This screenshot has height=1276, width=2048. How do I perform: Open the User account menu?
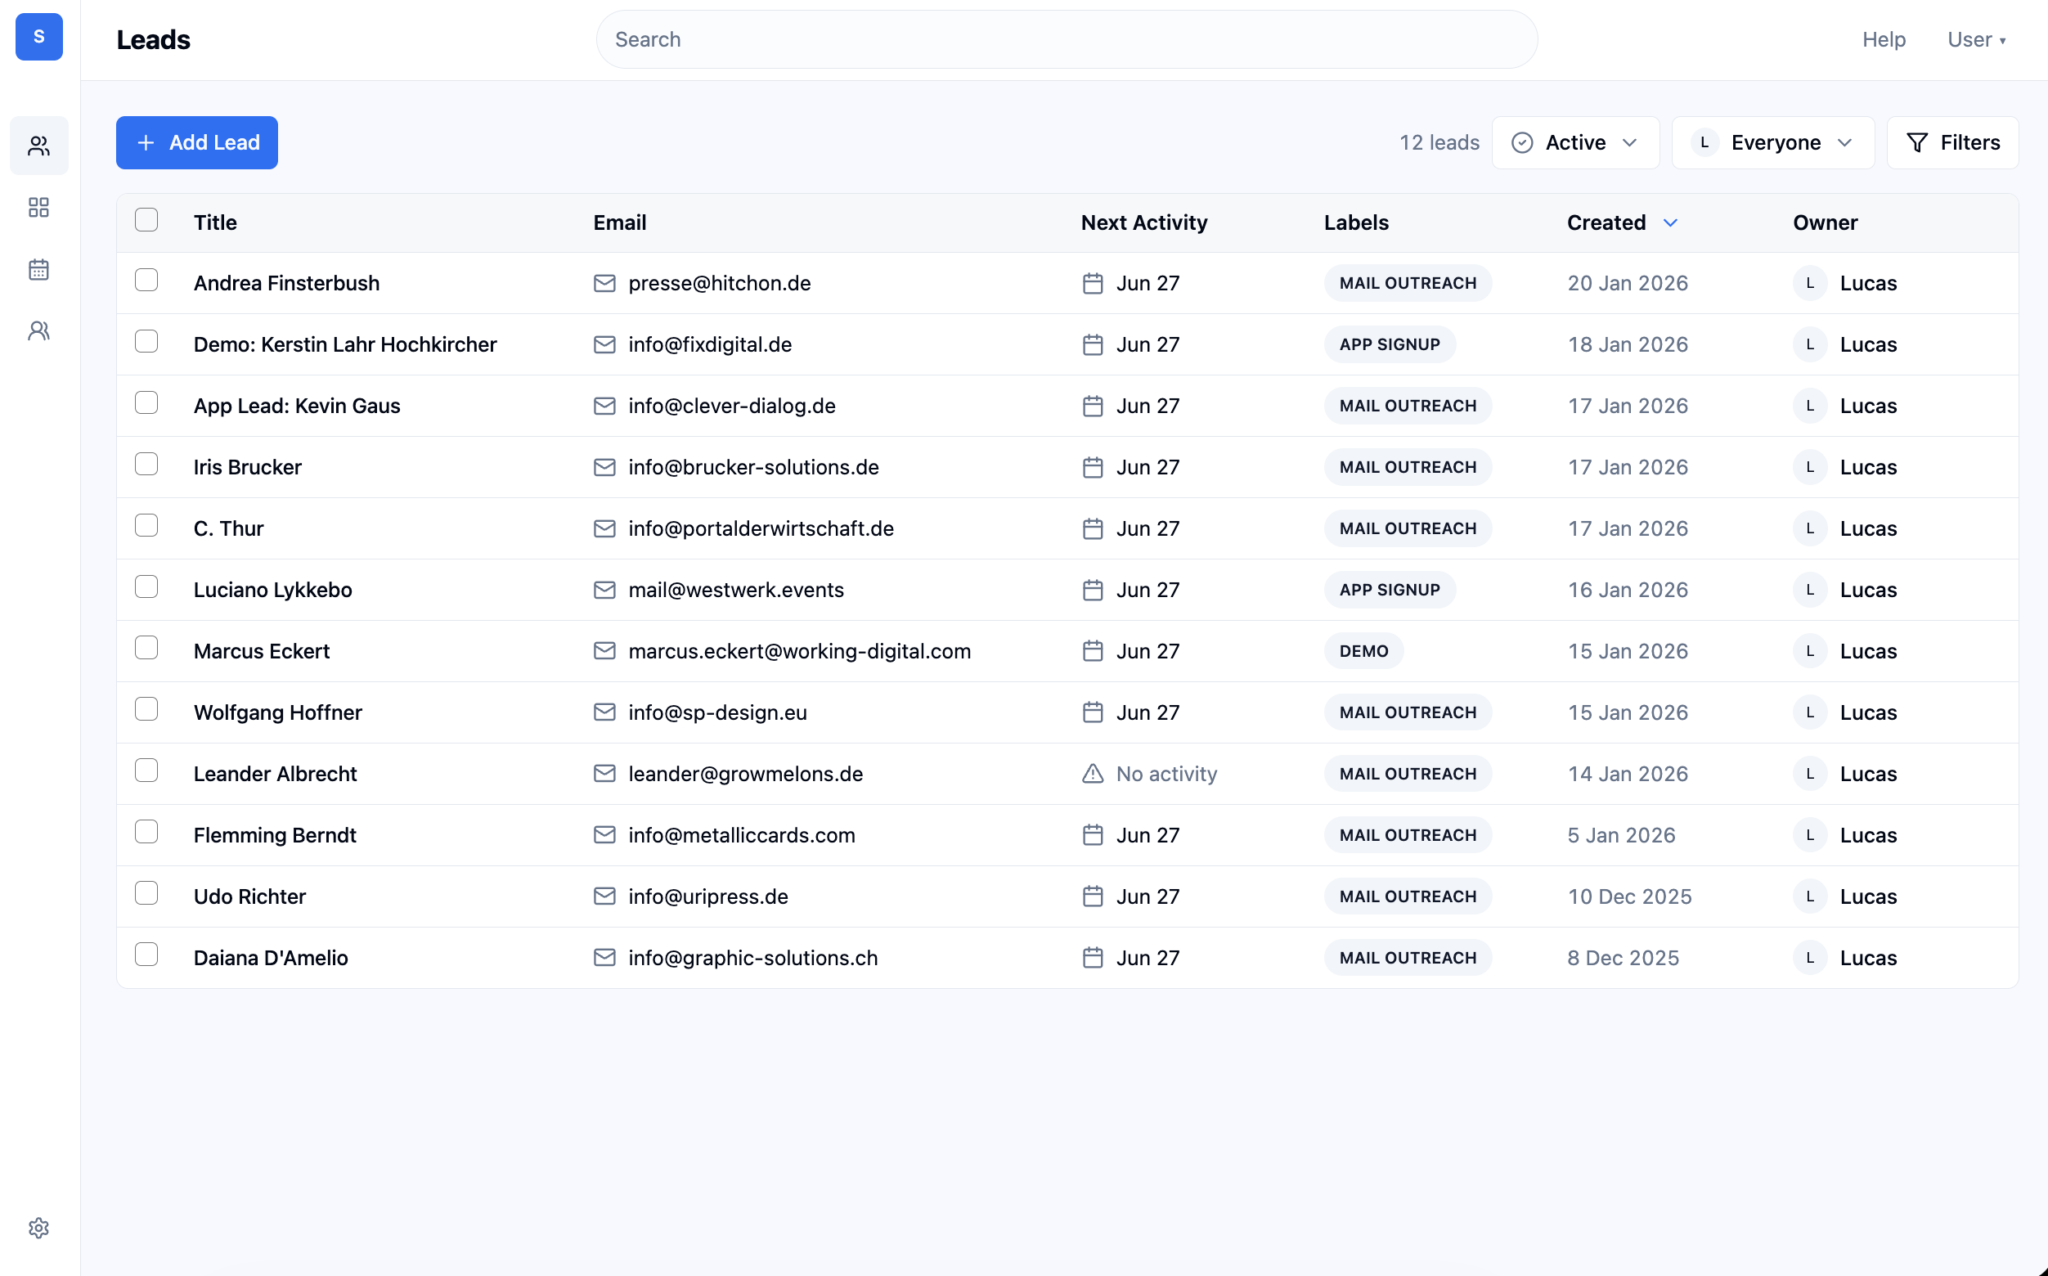1976,40
